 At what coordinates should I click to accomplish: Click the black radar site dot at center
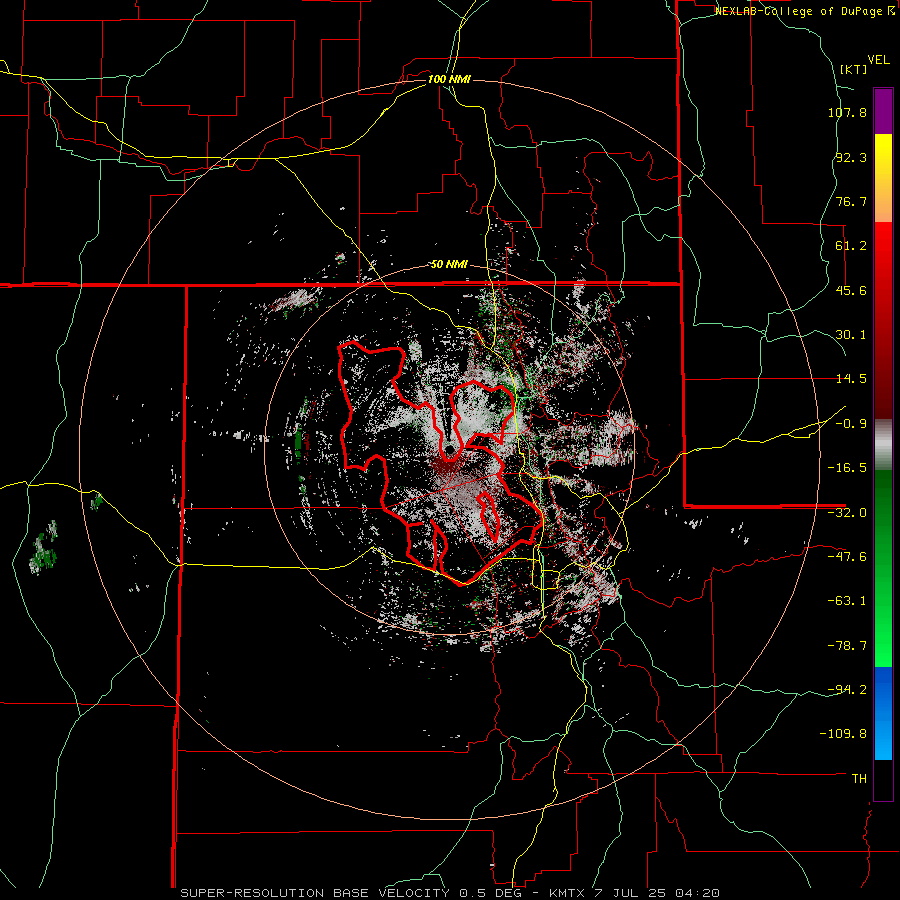(449, 449)
